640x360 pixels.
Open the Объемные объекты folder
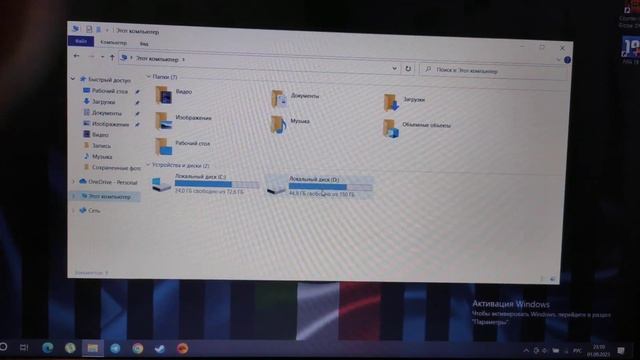pos(417,128)
